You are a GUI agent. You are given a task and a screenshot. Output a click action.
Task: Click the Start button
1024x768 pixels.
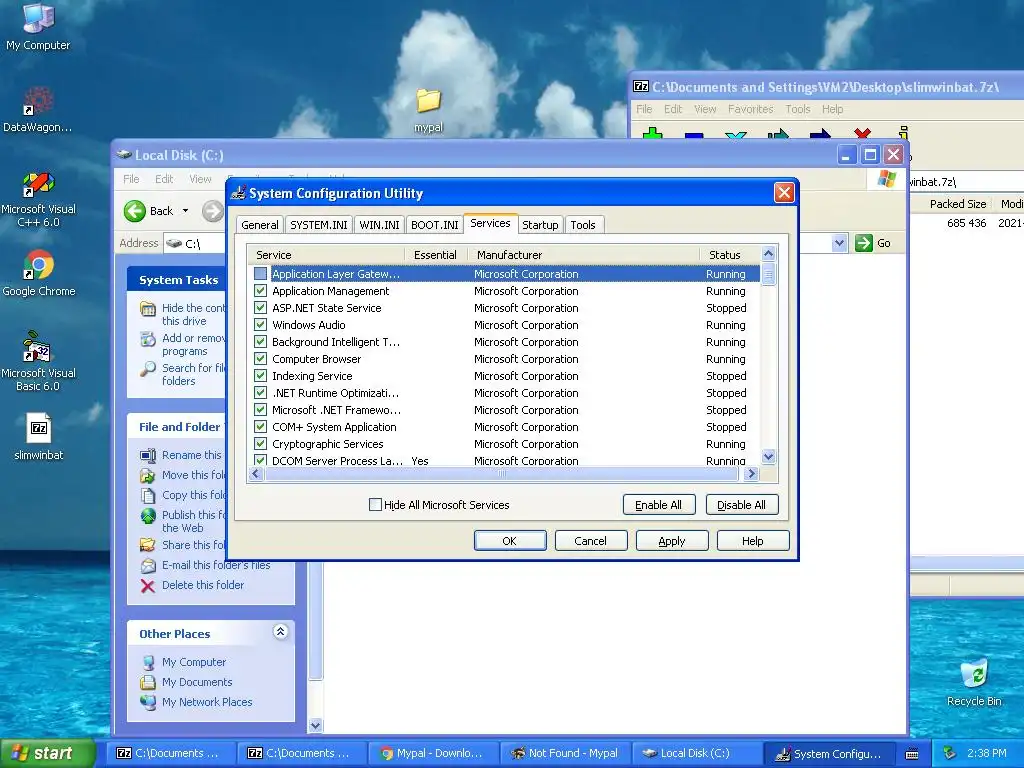[47, 753]
